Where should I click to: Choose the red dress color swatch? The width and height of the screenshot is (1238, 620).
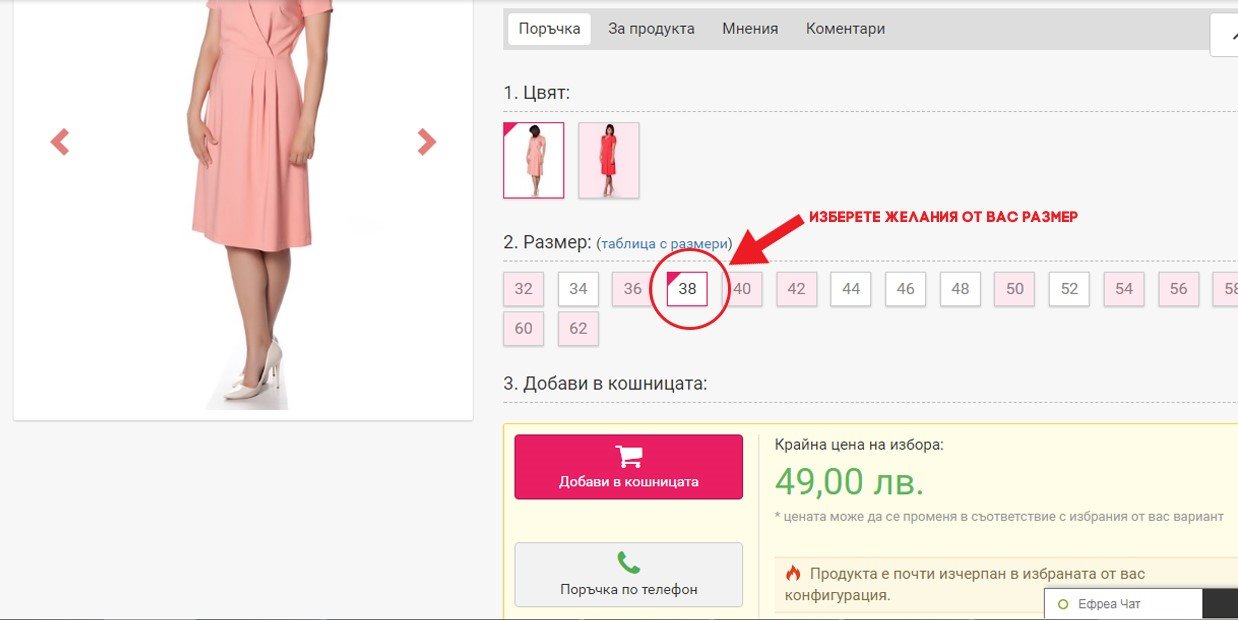609,160
